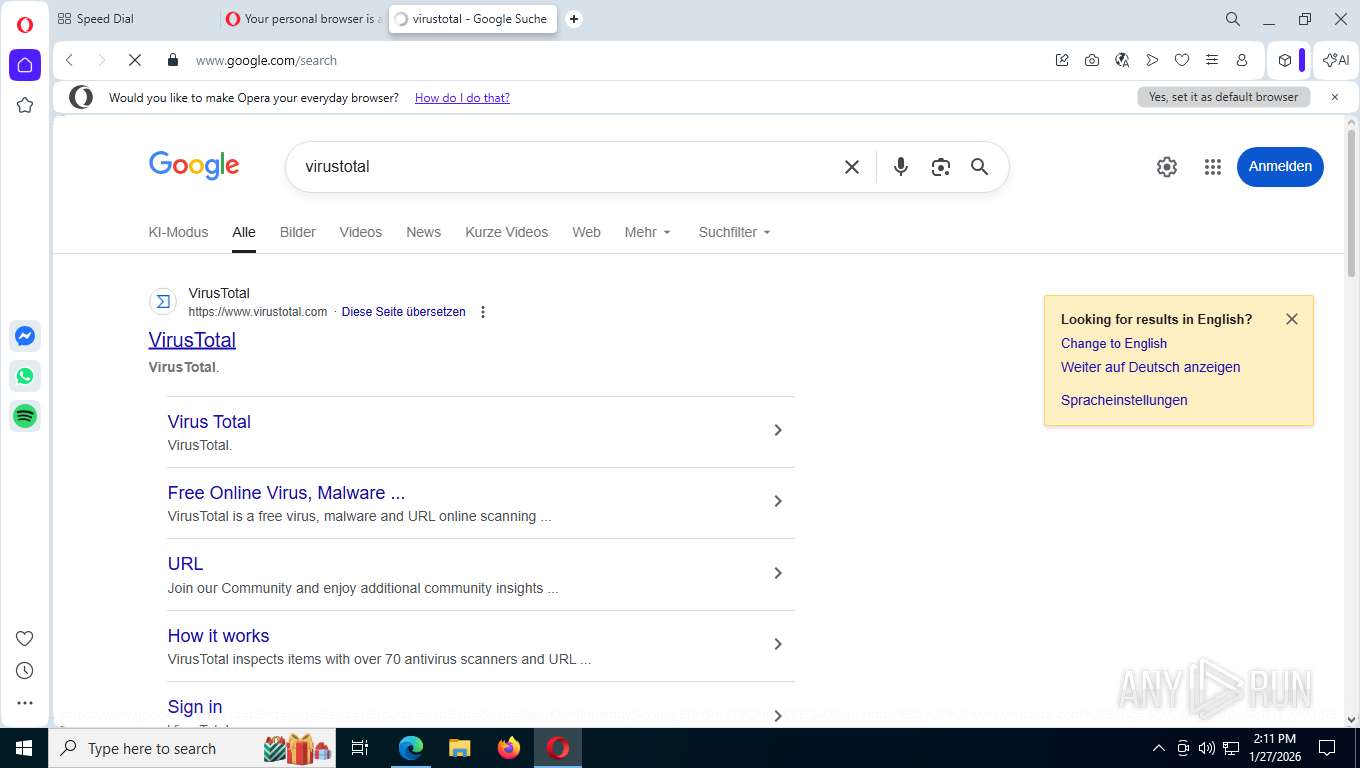Open the address bar player/flow arrow icon
Image resolution: width=1360 pixels, height=768 pixels.
point(1152,60)
